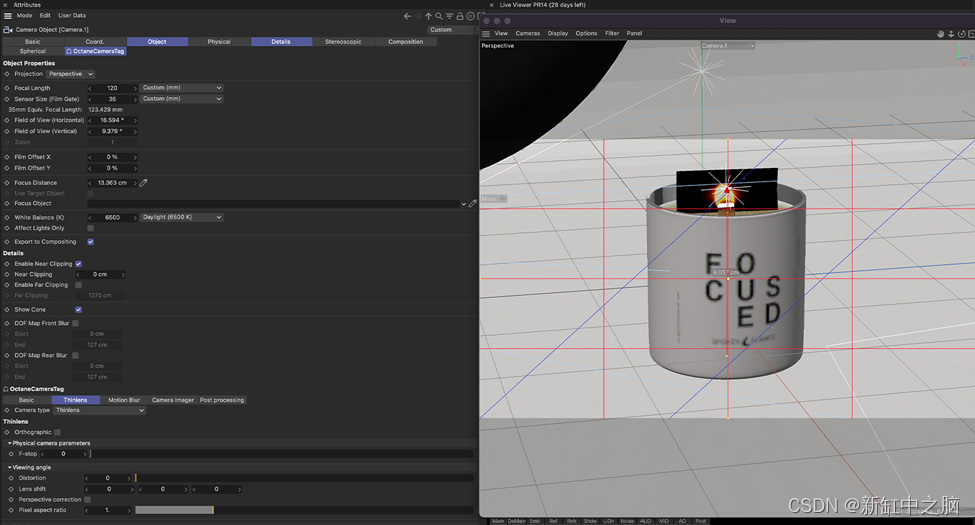The height and width of the screenshot is (525, 975).
Task: Click the back arrow in Attributes toolbar
Action: click(407, 16)
